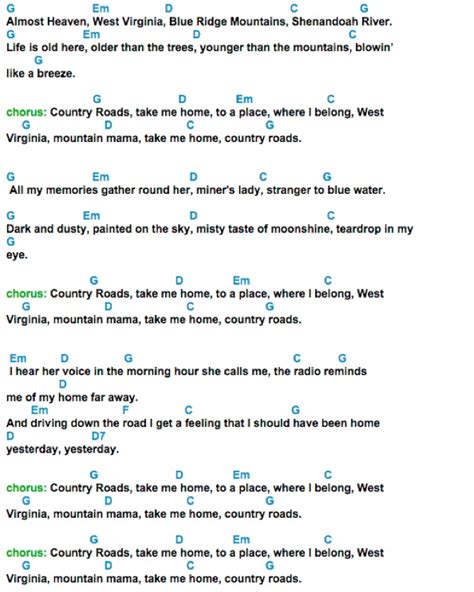
Task: Click the Em chord above 'West Virginia' in first line
Action: (x=101, y=8)
